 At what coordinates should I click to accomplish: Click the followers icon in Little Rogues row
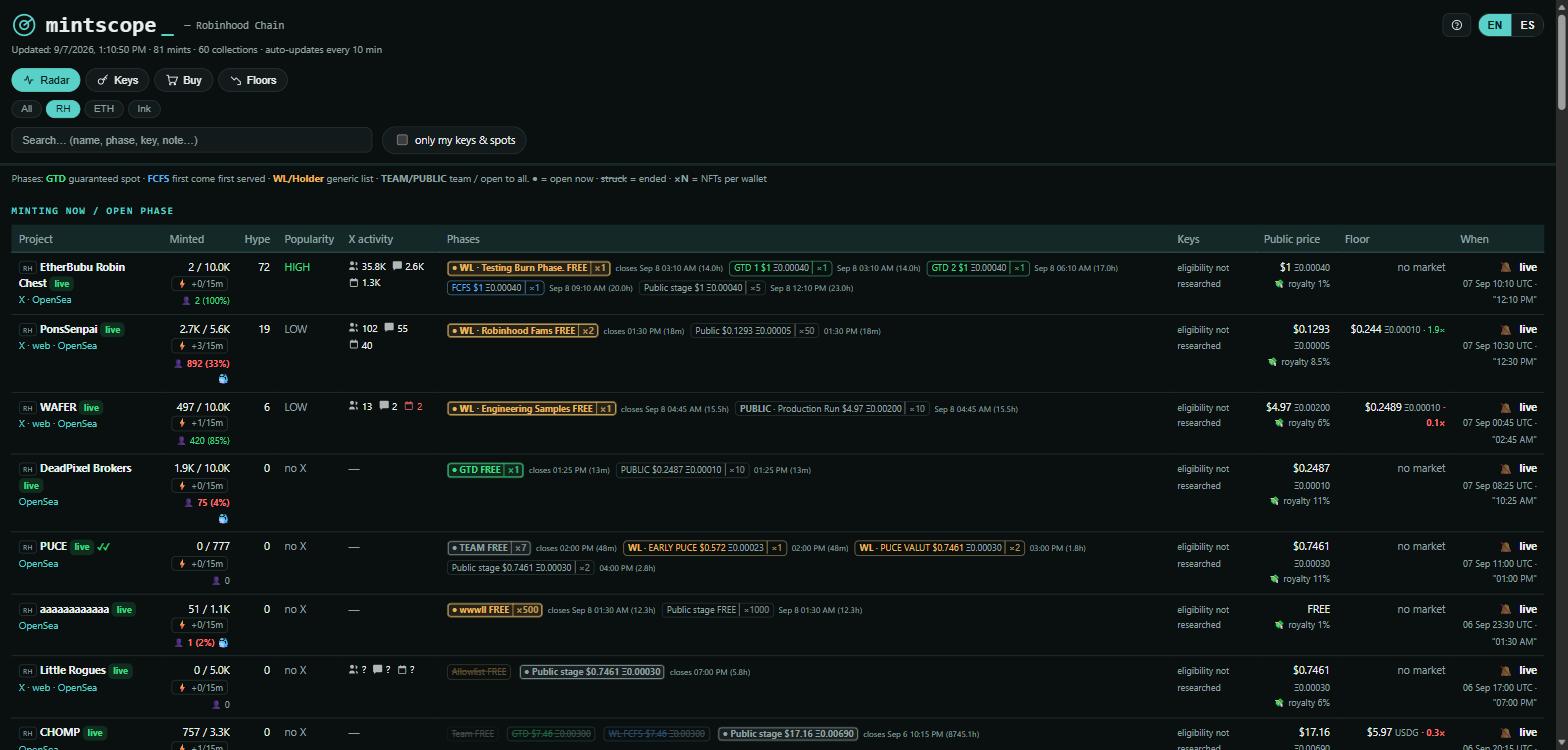click(x=353, y=670)
